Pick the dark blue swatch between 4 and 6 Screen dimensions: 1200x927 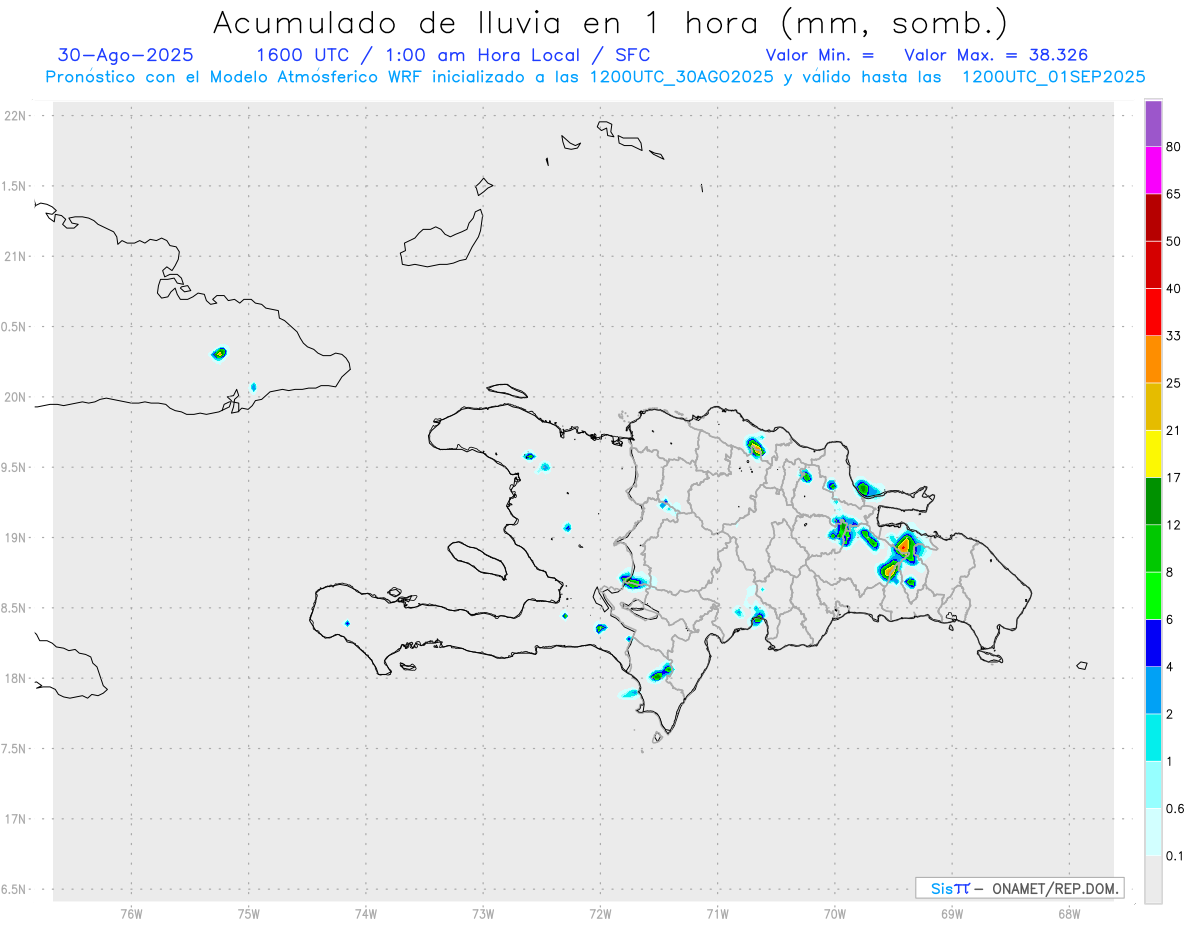coord(1153,643)
